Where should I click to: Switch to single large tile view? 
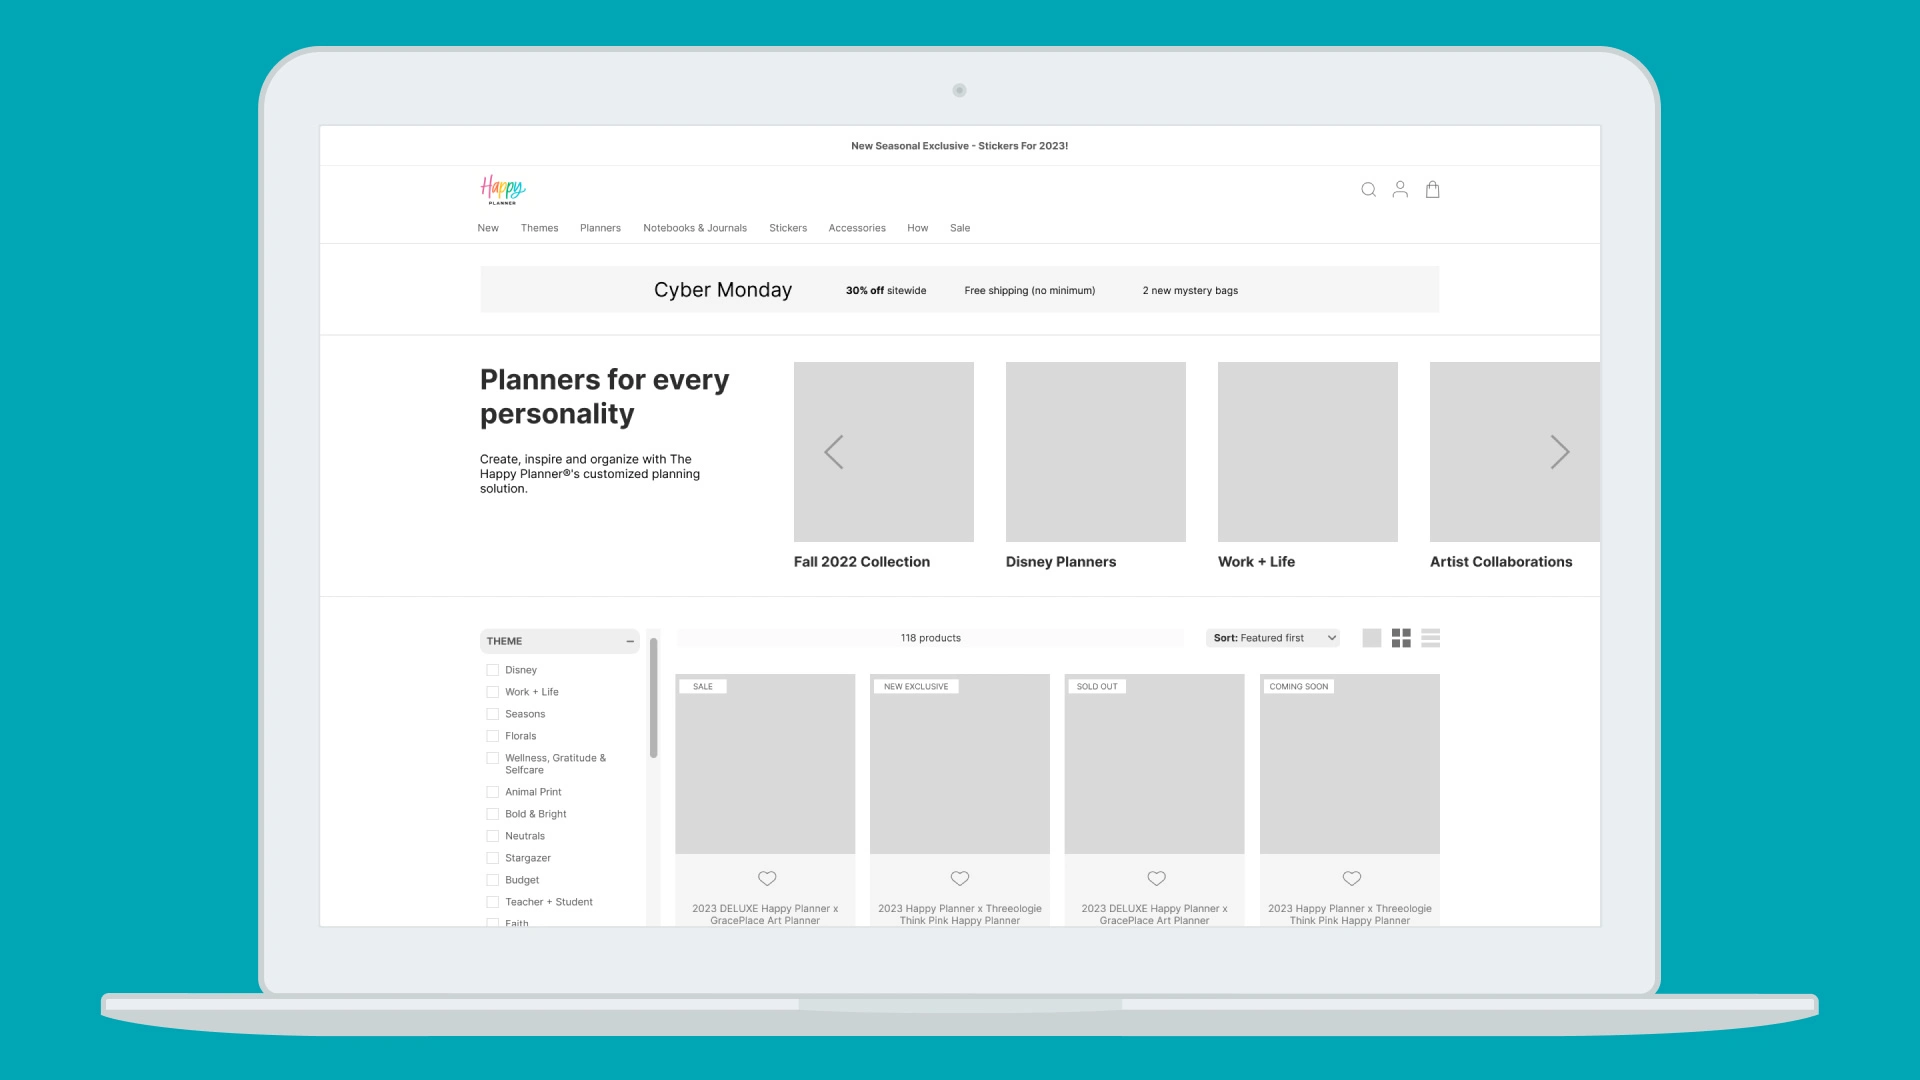1372,638
